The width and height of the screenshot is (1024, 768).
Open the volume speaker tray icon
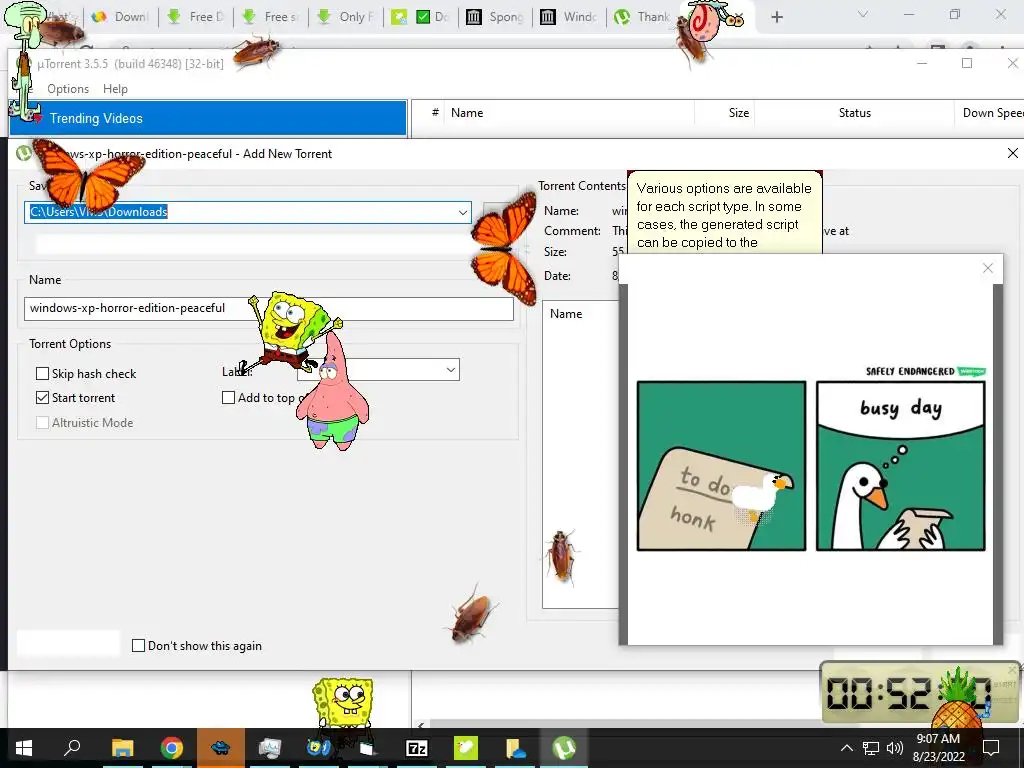click(x=894, y=748)
